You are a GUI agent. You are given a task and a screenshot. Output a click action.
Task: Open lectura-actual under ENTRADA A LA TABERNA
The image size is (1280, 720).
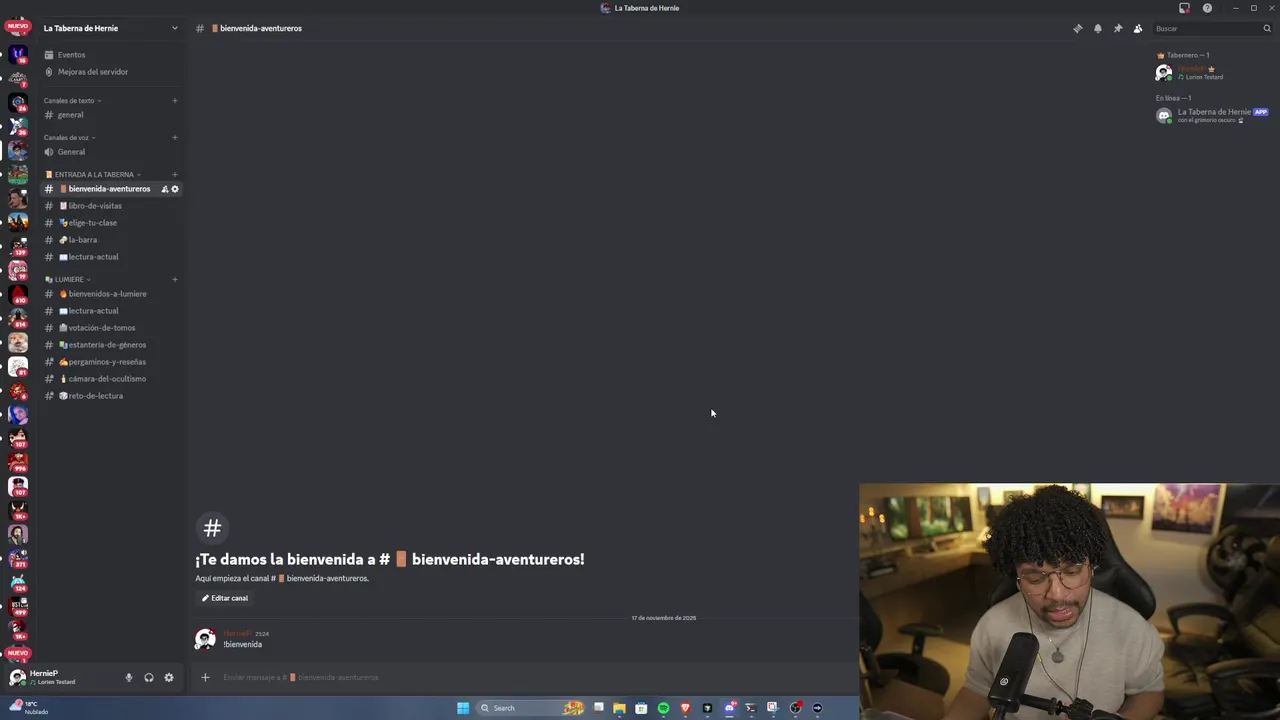coord(110,257)
